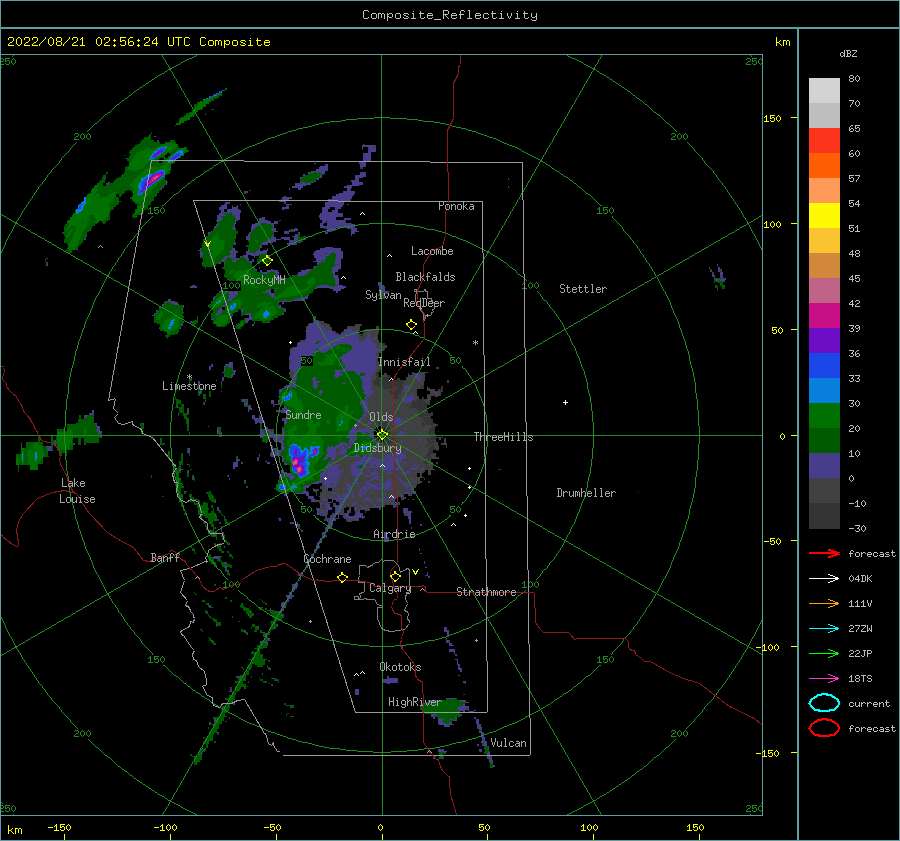Click the Strathmore label
Screen dimensions: 900x841
point(486,592)
